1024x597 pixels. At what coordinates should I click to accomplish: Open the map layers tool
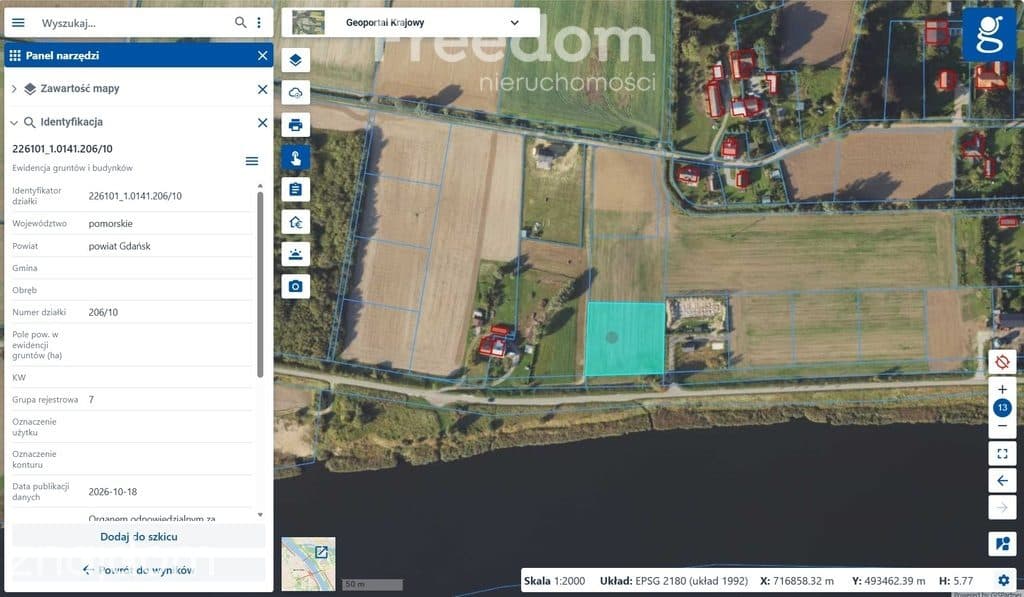(x=295, y=61)
